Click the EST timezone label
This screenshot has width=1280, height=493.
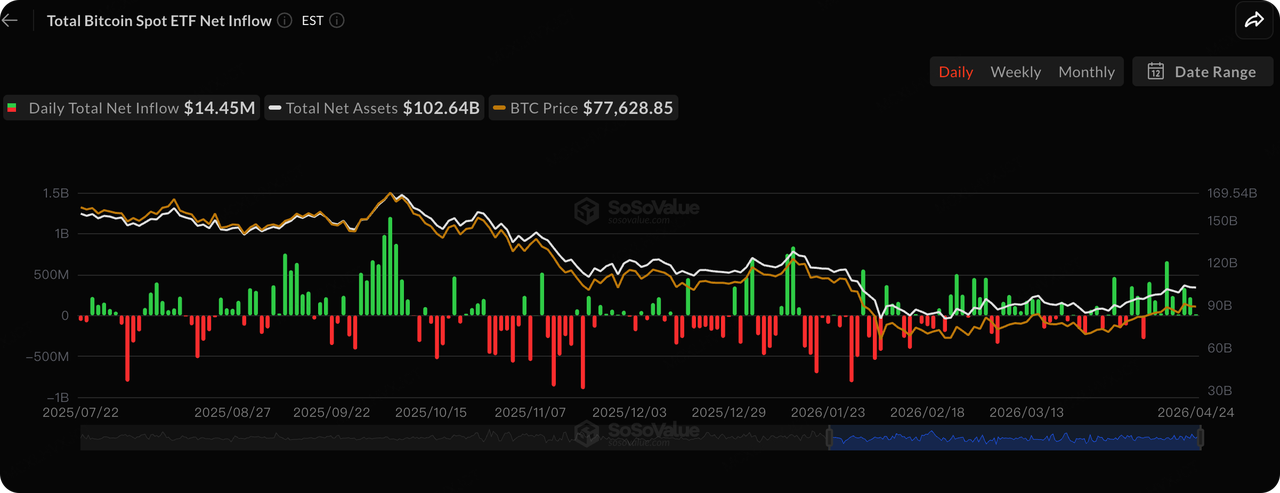click(312, 20)
